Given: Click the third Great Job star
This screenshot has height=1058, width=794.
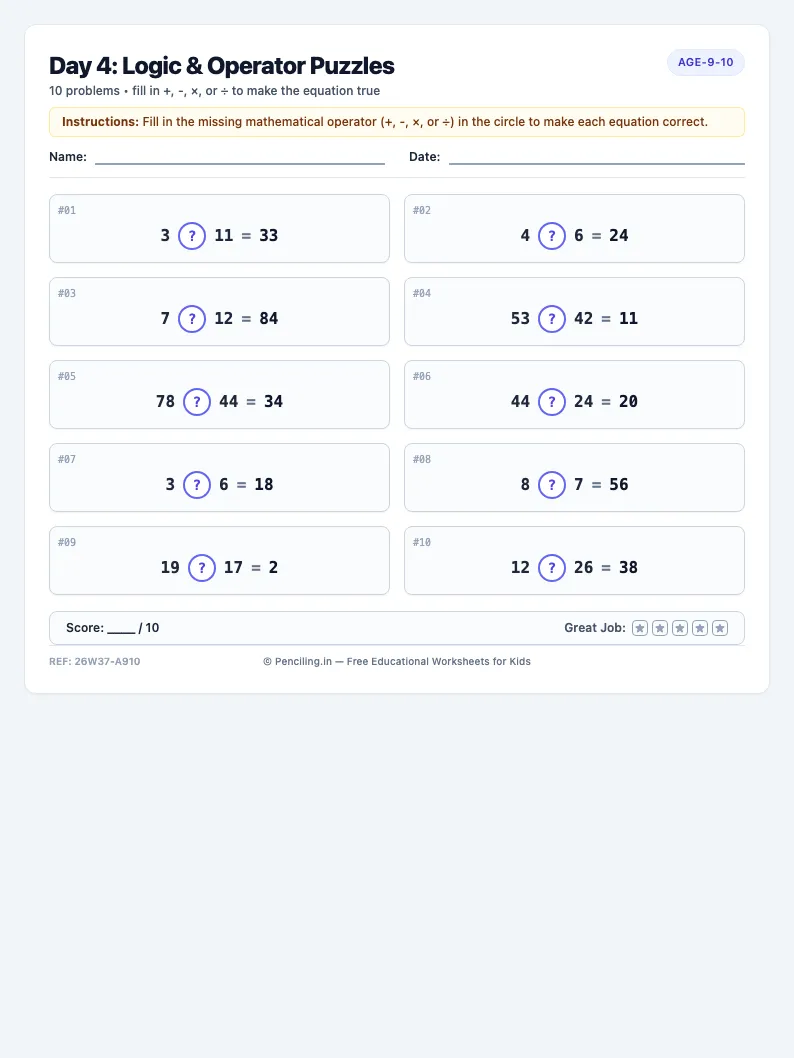Looking at the screenshot, I should (x=680, y=628).
